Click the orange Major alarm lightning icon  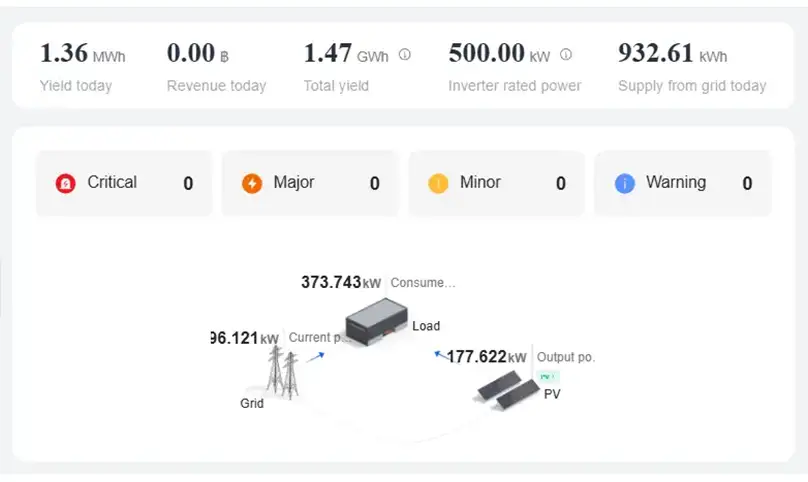pyautogui.click(x=252, y=183)
